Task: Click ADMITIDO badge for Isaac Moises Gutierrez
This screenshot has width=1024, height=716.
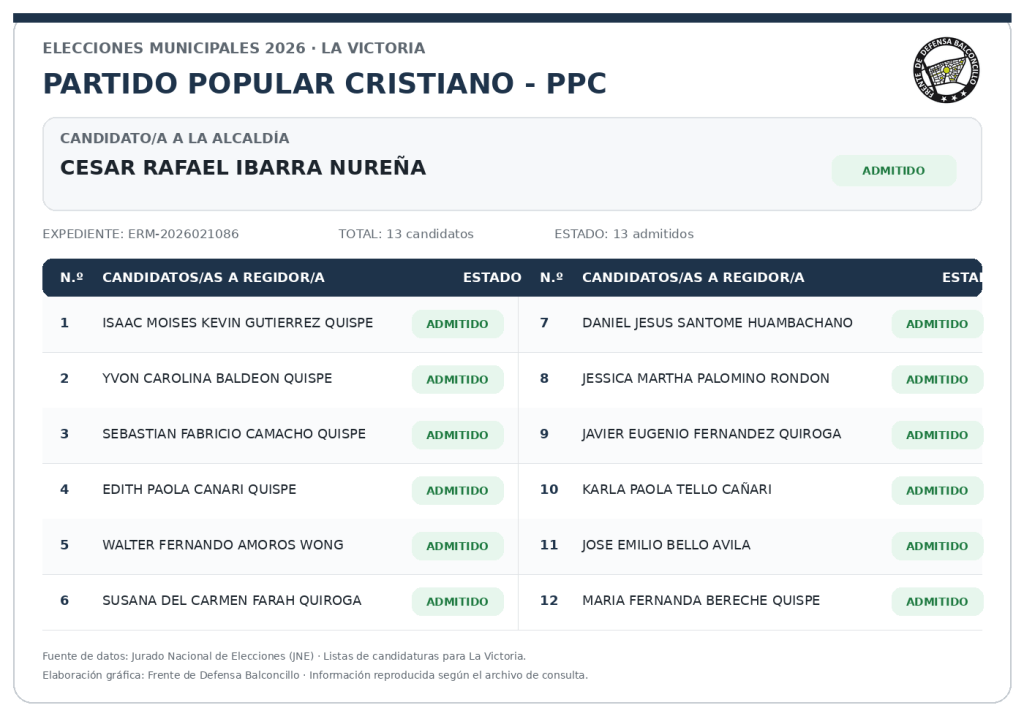Action: 457,324
